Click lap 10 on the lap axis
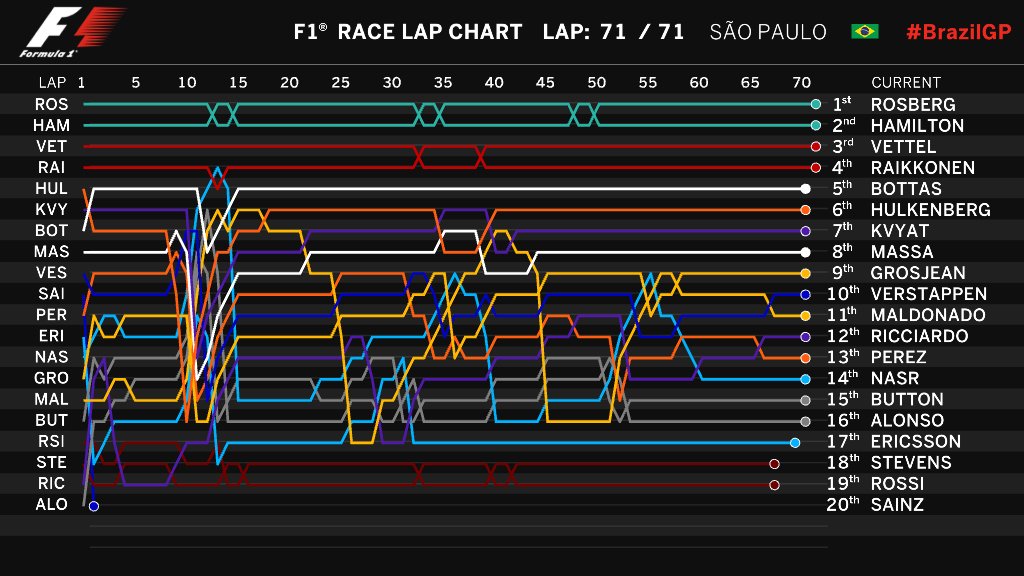Viewport: 1024px width, 576px height. (x=187, y=82)
